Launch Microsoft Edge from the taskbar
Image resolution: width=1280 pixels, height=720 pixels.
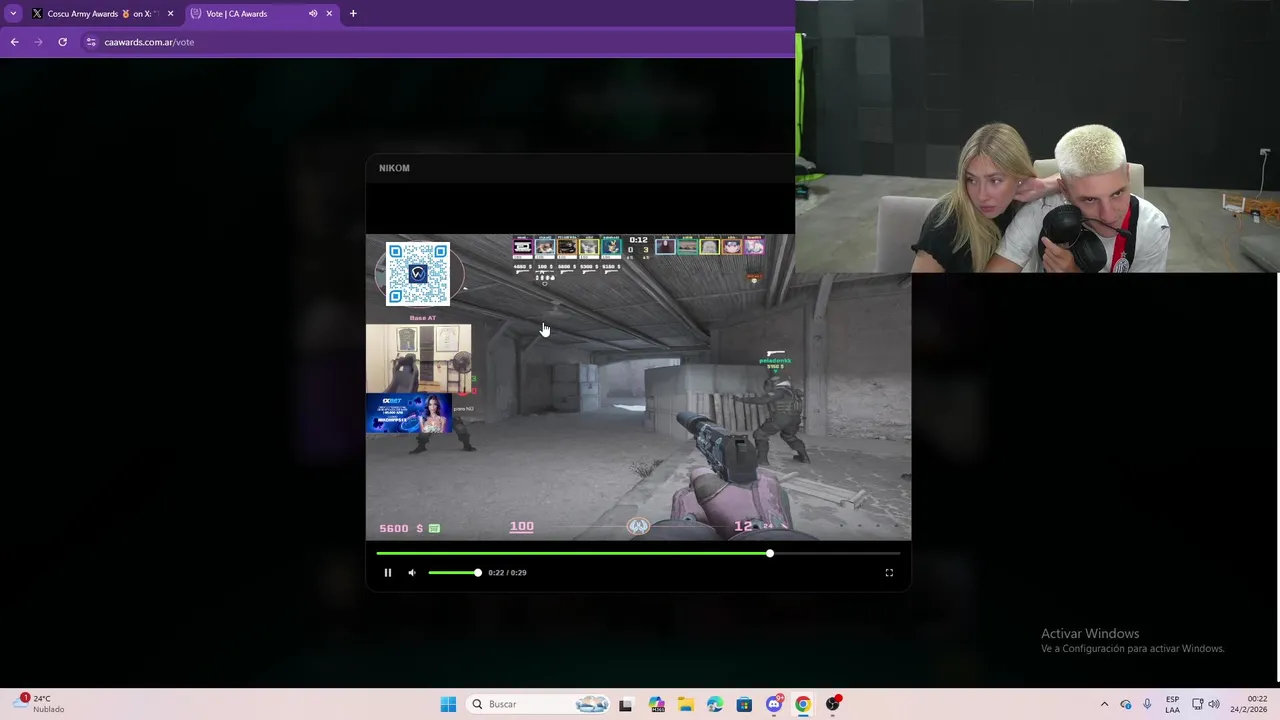(715, 704)
